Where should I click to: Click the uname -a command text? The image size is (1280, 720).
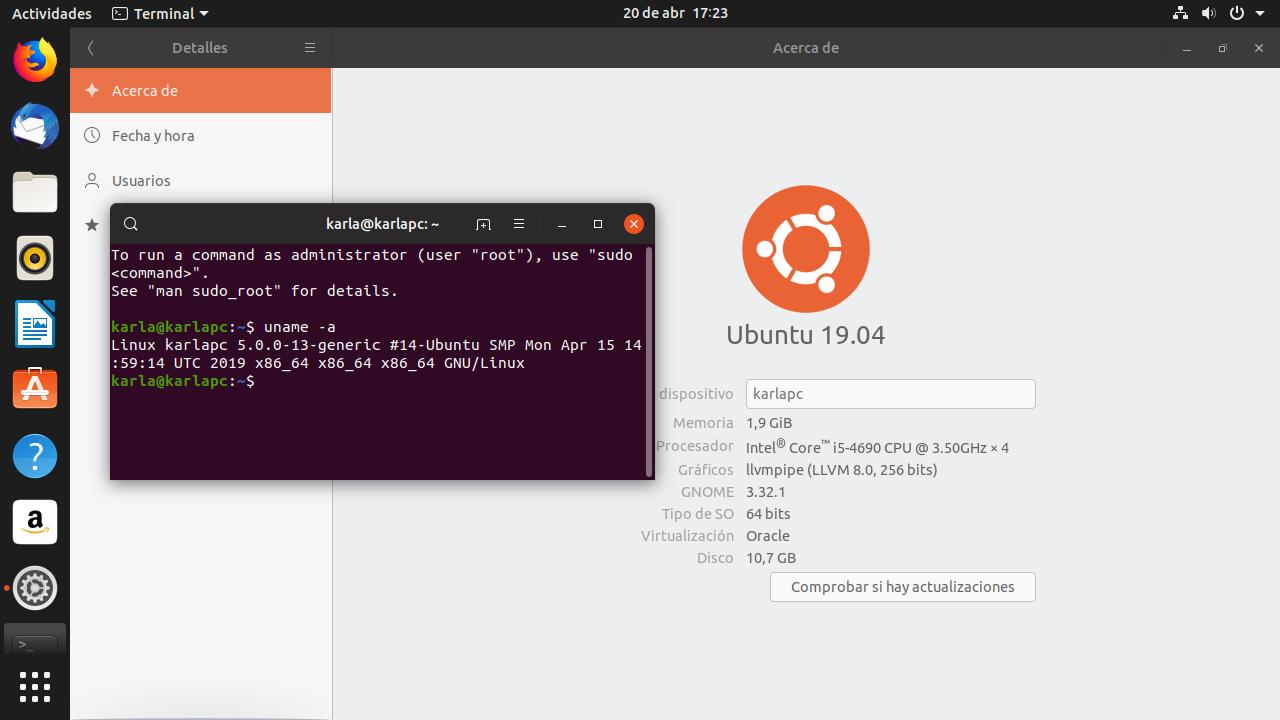(x=300, y=327)
